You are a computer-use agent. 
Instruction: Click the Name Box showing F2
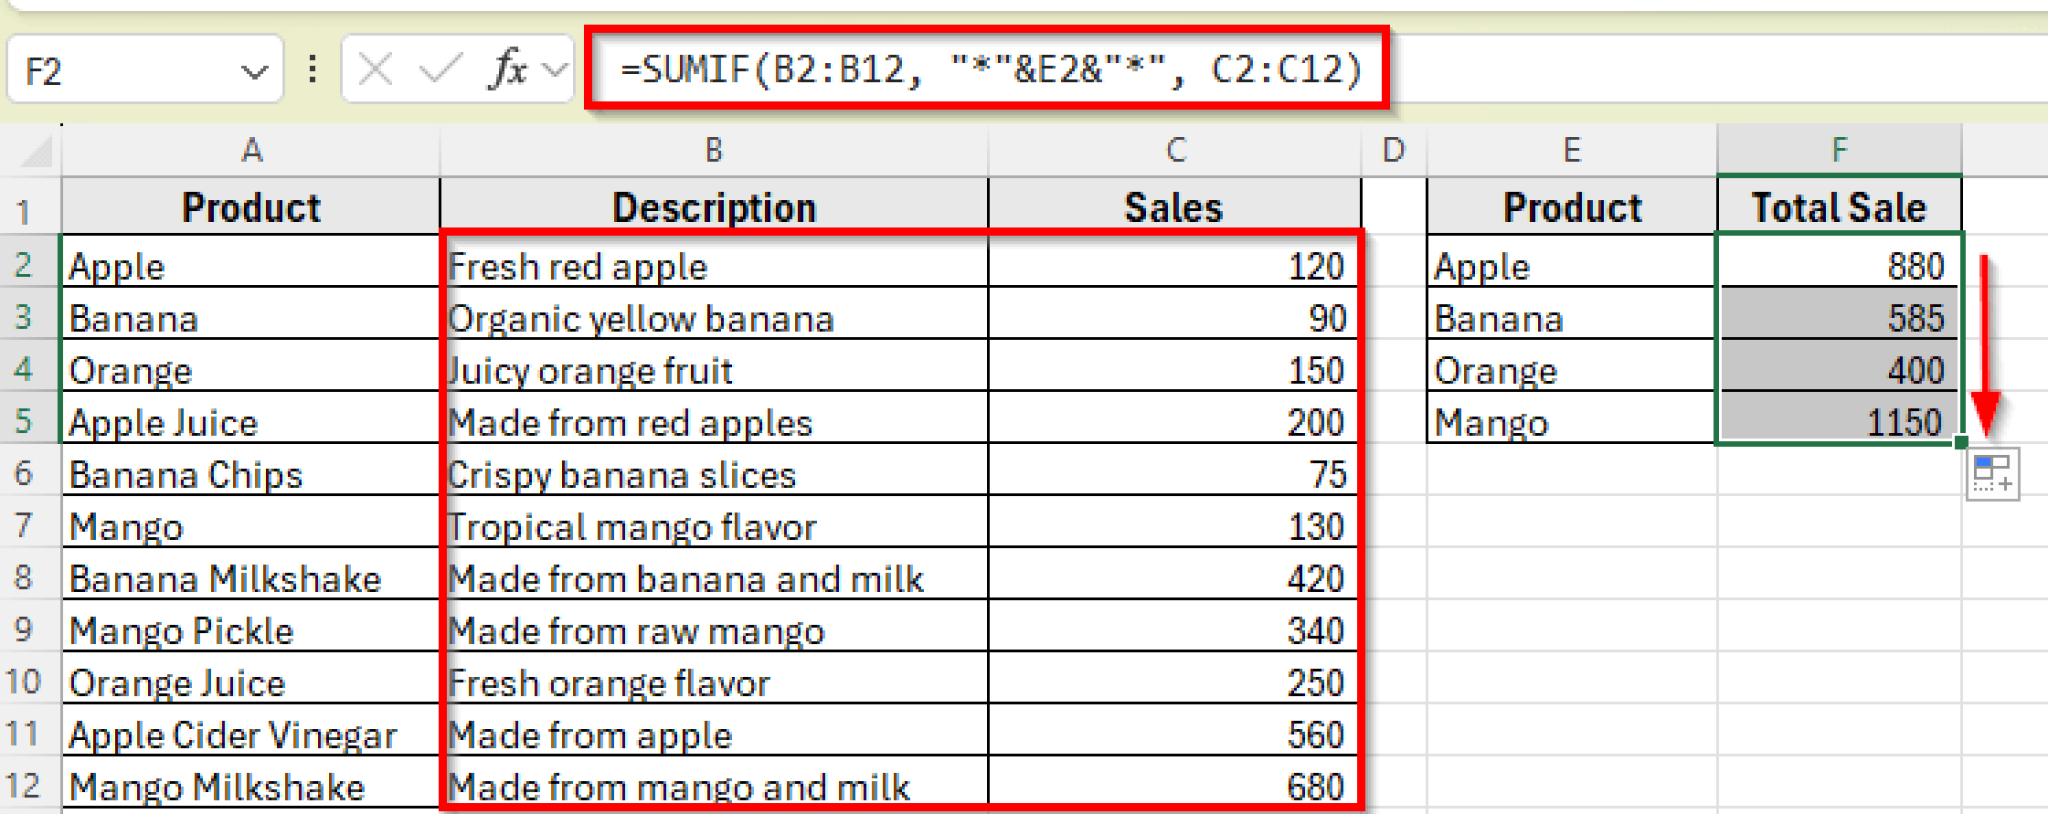[x=120, y=72]
